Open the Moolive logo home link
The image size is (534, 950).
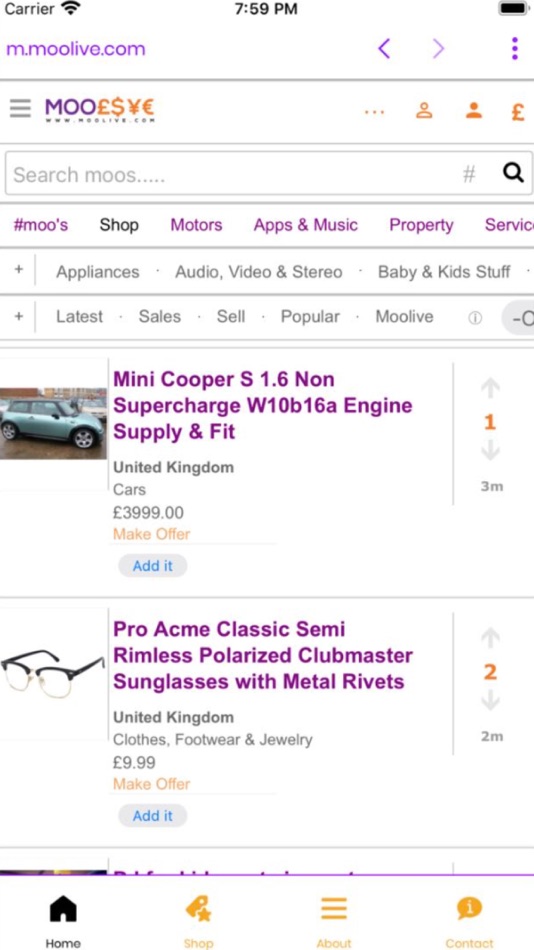[x=99, y=110]
